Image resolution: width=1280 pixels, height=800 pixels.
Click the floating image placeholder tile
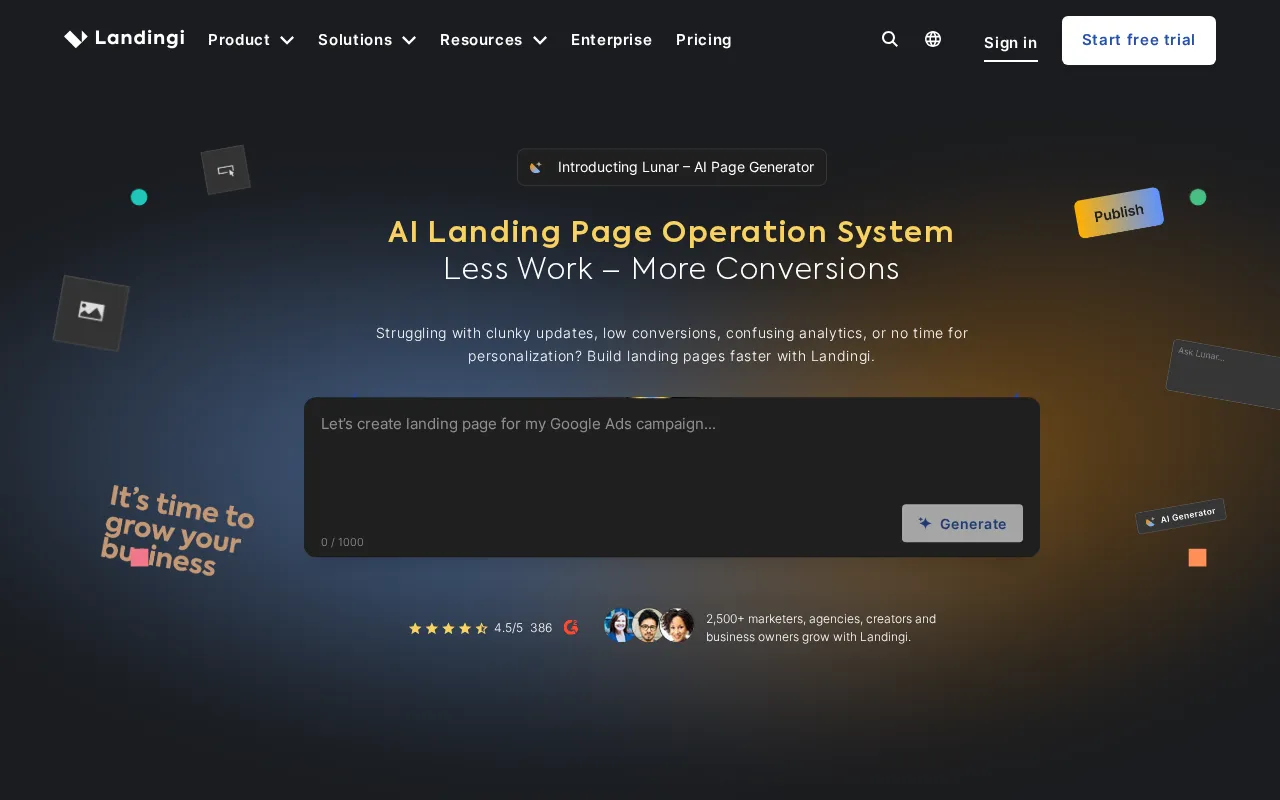click(91, 313)
